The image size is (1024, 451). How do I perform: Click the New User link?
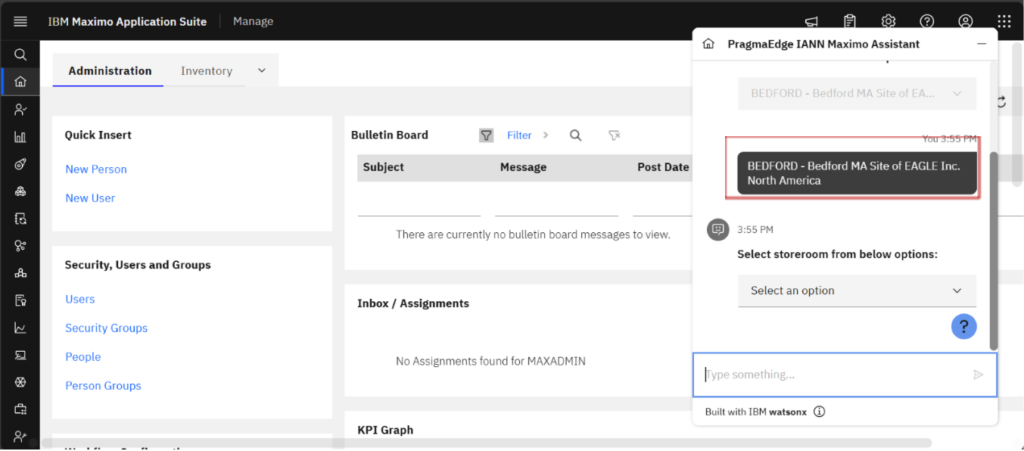click(x=90, y=198)
